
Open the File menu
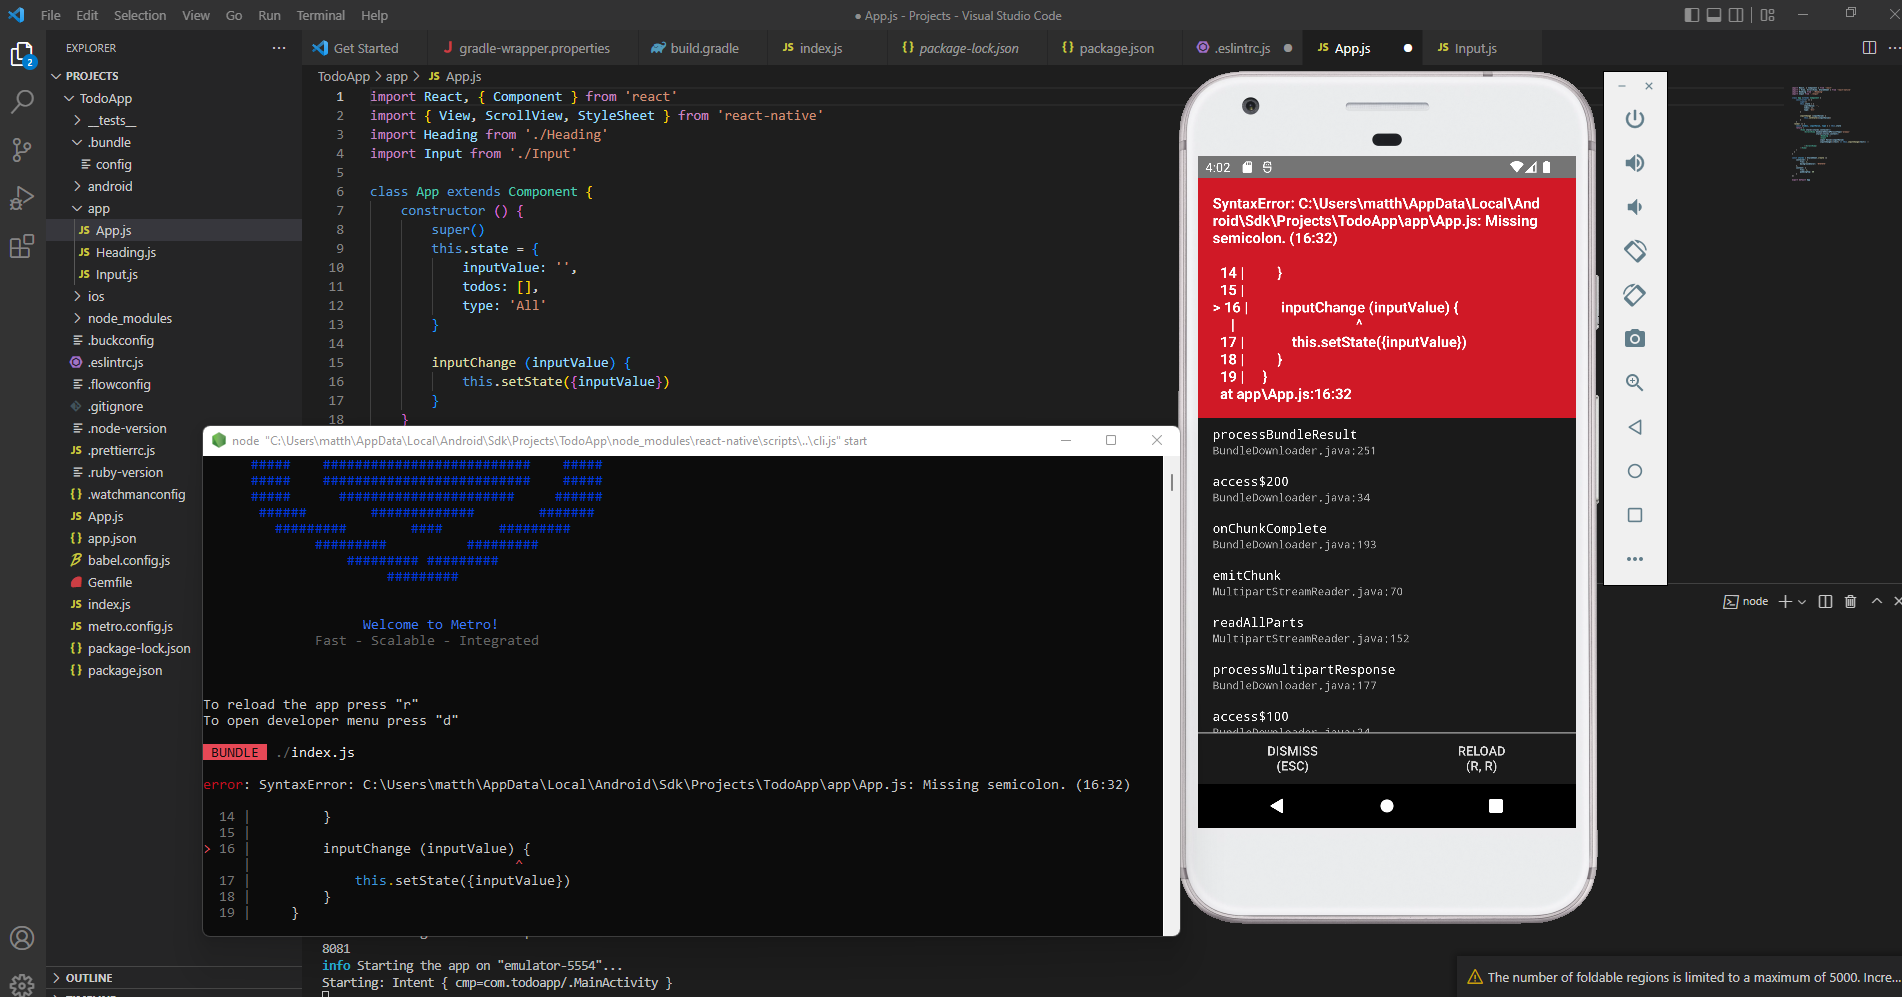[x=51, y=15]
